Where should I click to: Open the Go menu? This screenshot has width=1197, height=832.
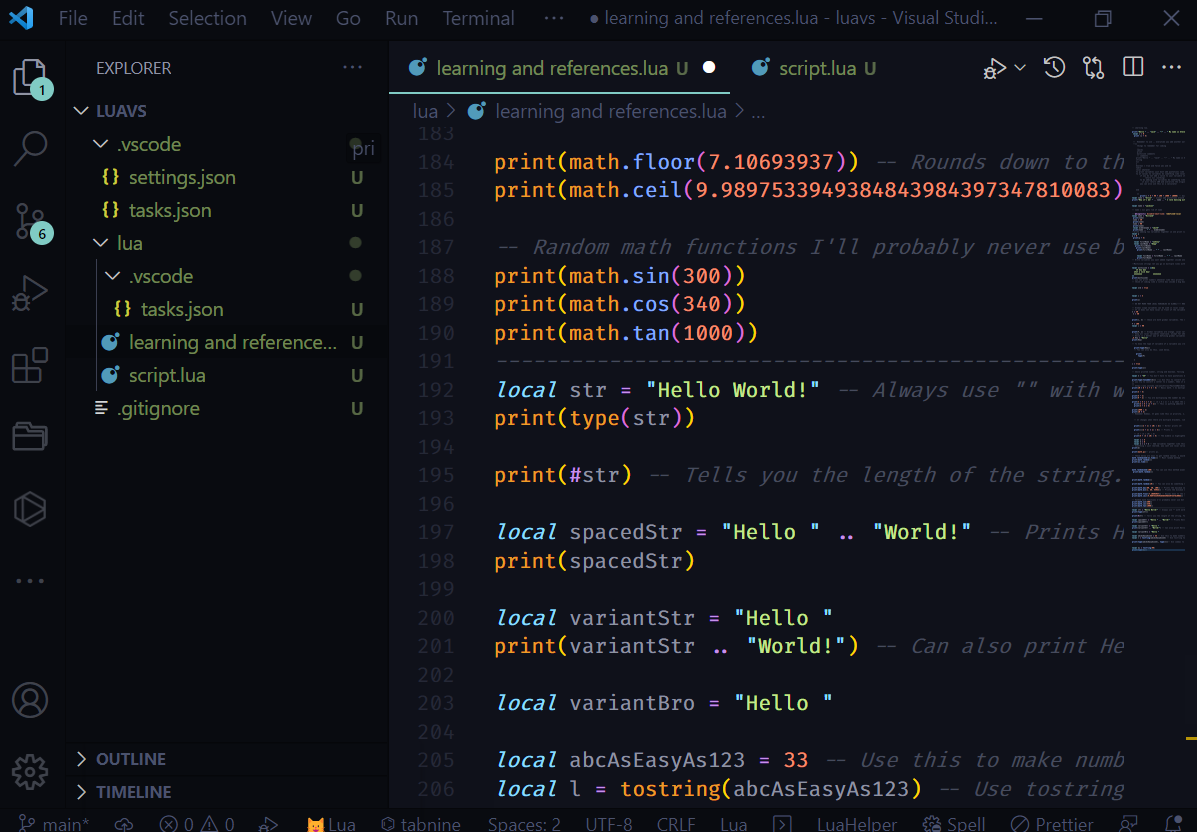[348, 18]
